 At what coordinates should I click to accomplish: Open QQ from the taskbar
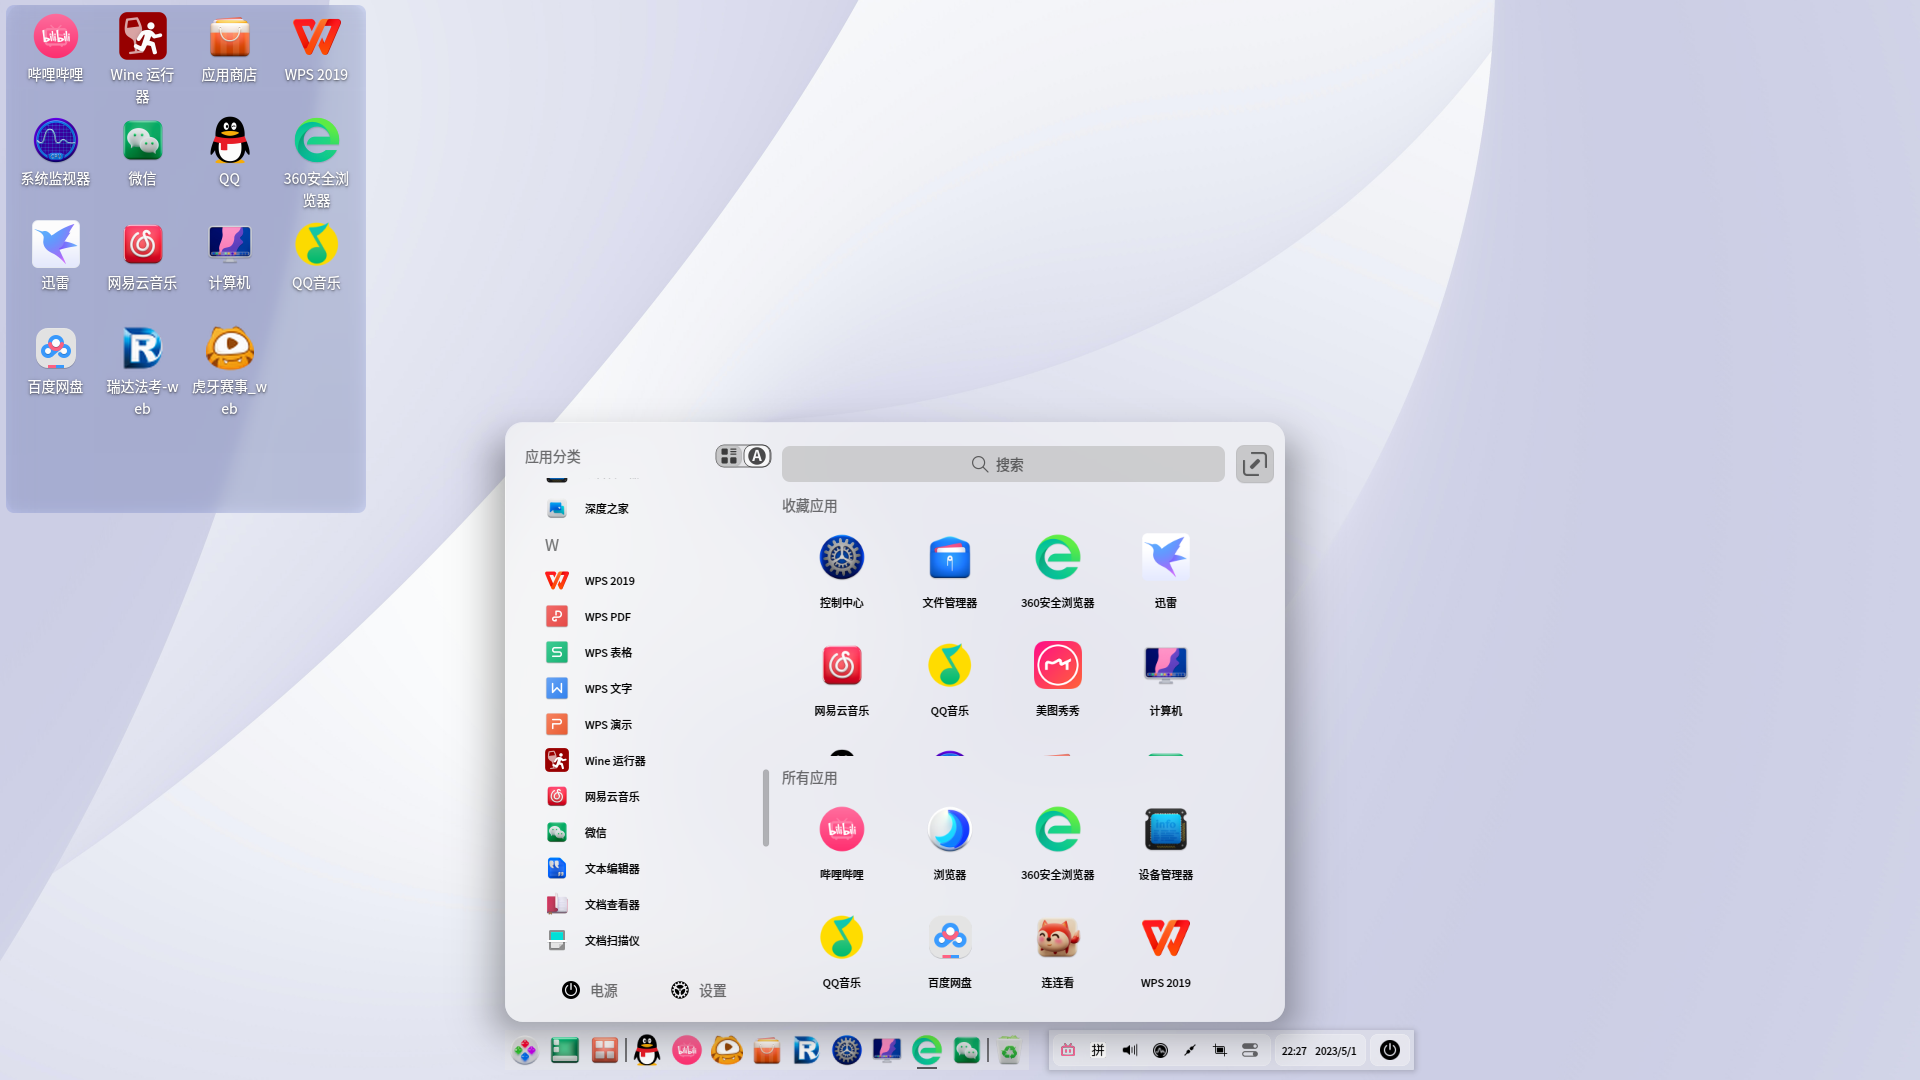coord(647,1050)
